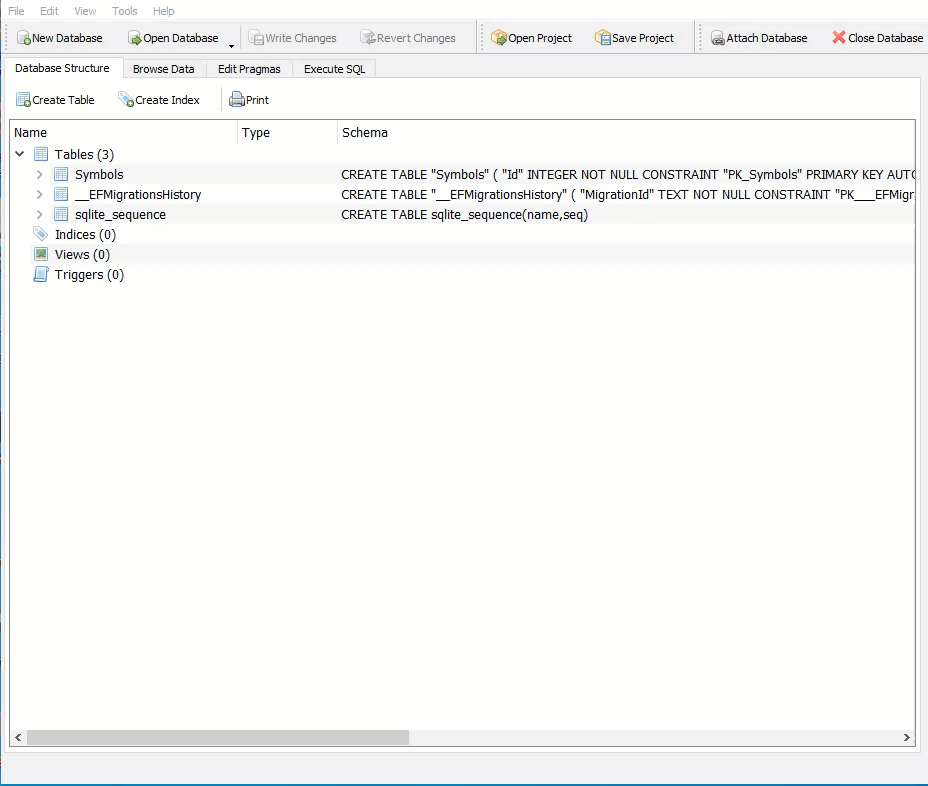The width and height of the screenshot is (928, 786).
Task: Create a new table
Action: [56, 100]
